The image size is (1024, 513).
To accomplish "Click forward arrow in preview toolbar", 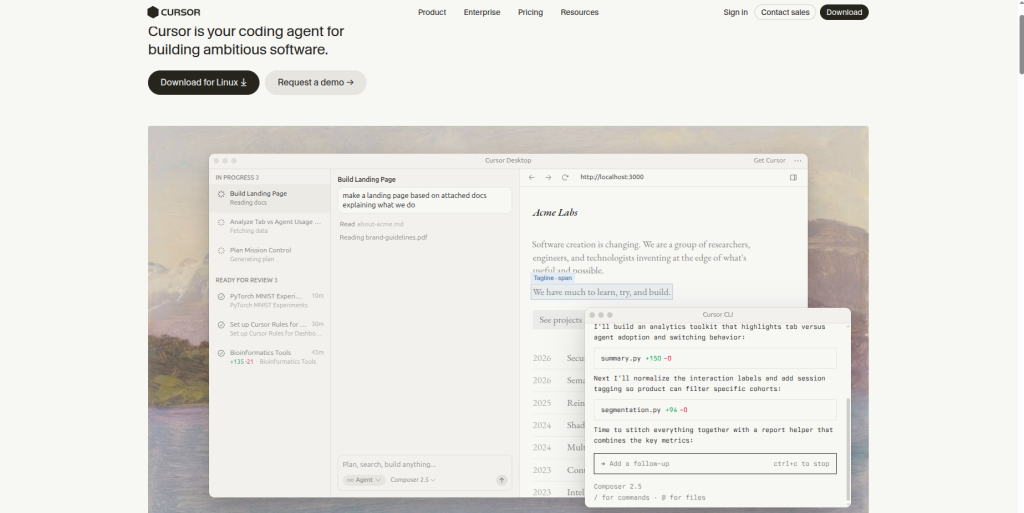I will click(548, 178).
